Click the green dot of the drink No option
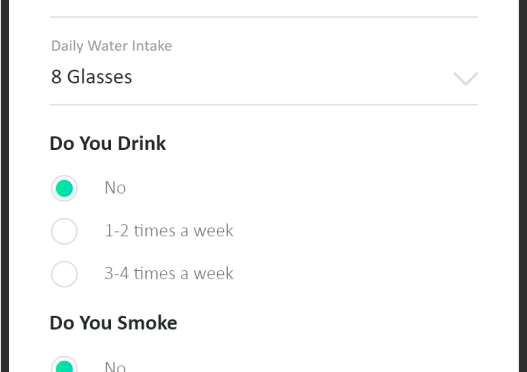 [x=64, y=188]
